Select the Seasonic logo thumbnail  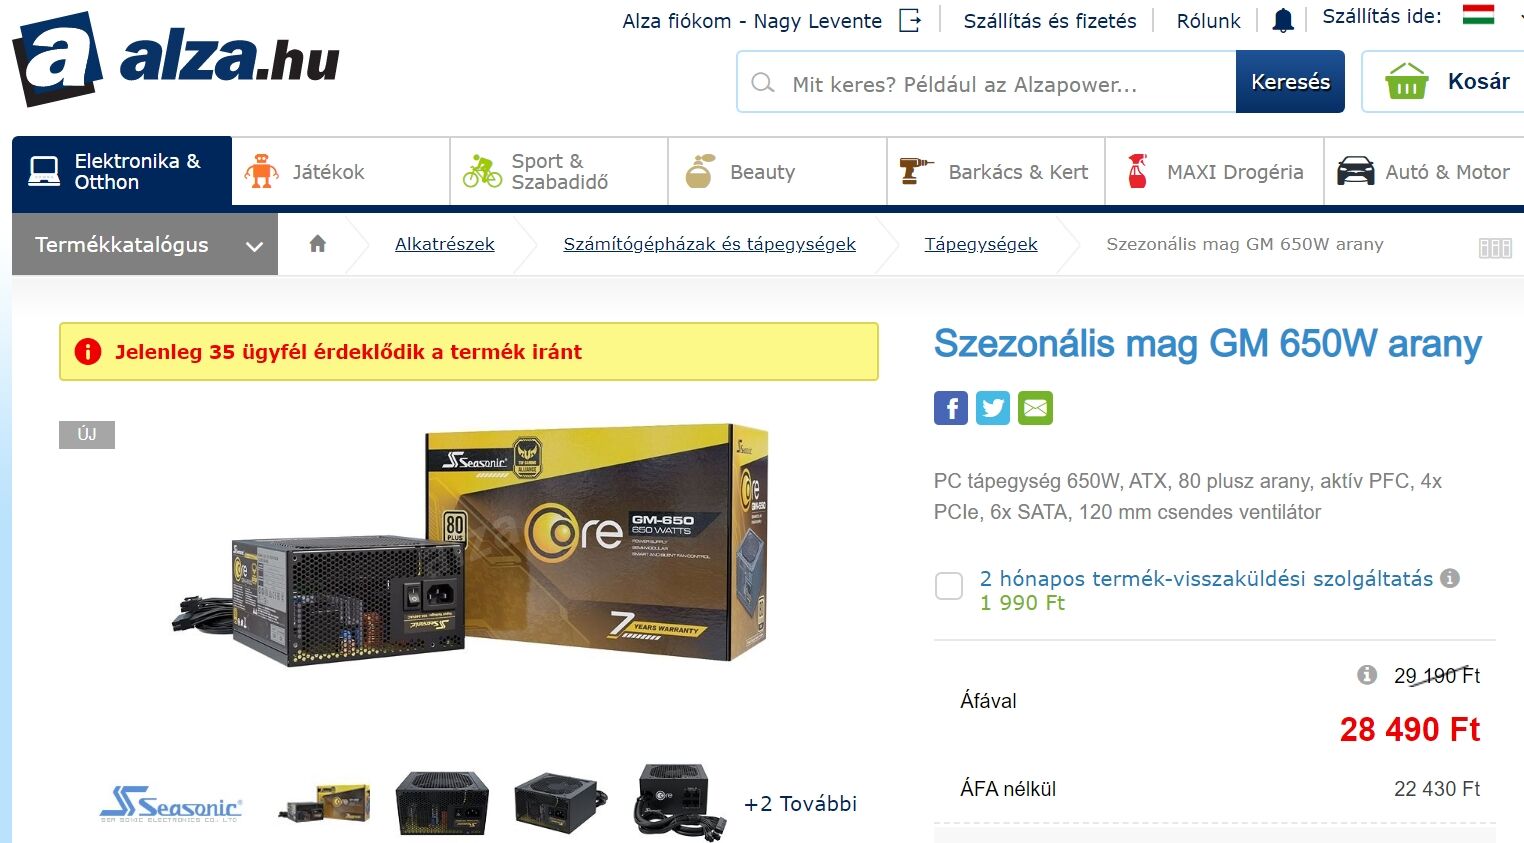[171, 804]
